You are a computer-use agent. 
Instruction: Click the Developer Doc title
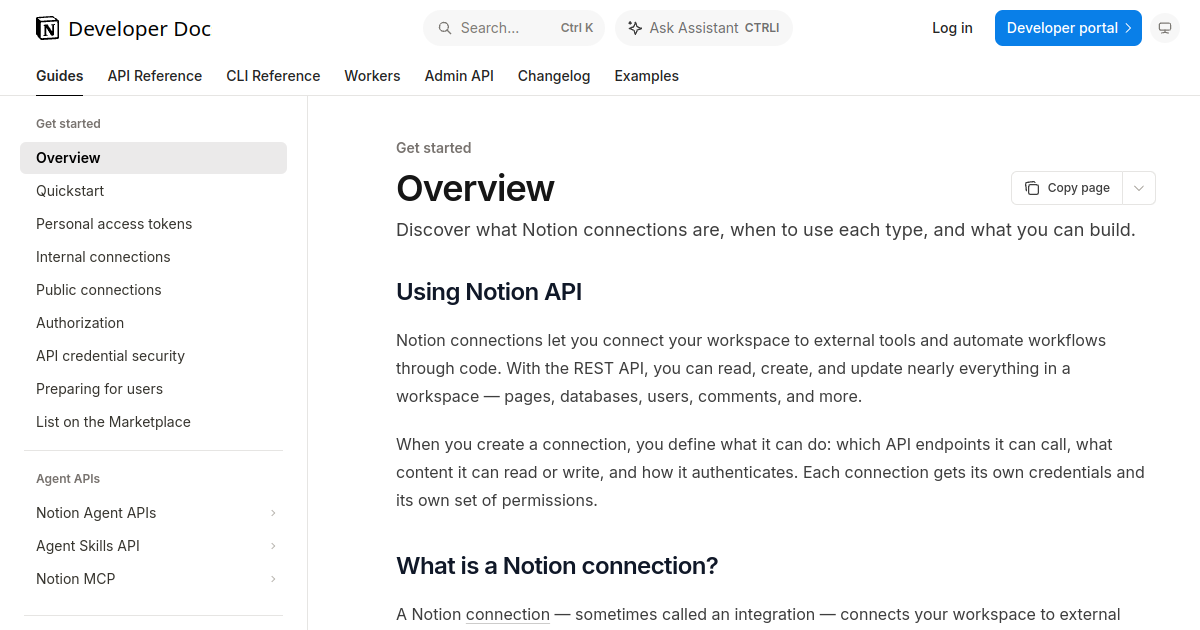point(140,29)
